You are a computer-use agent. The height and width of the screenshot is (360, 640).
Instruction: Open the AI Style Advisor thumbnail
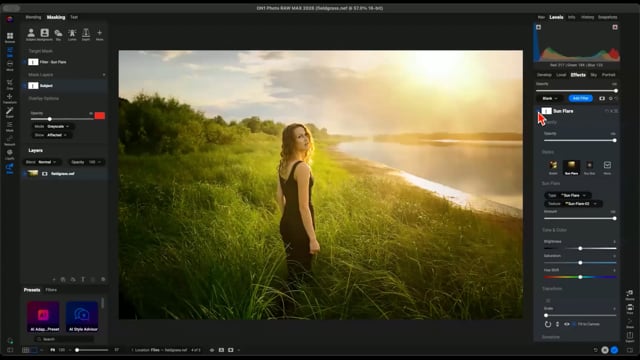[82, 316]
